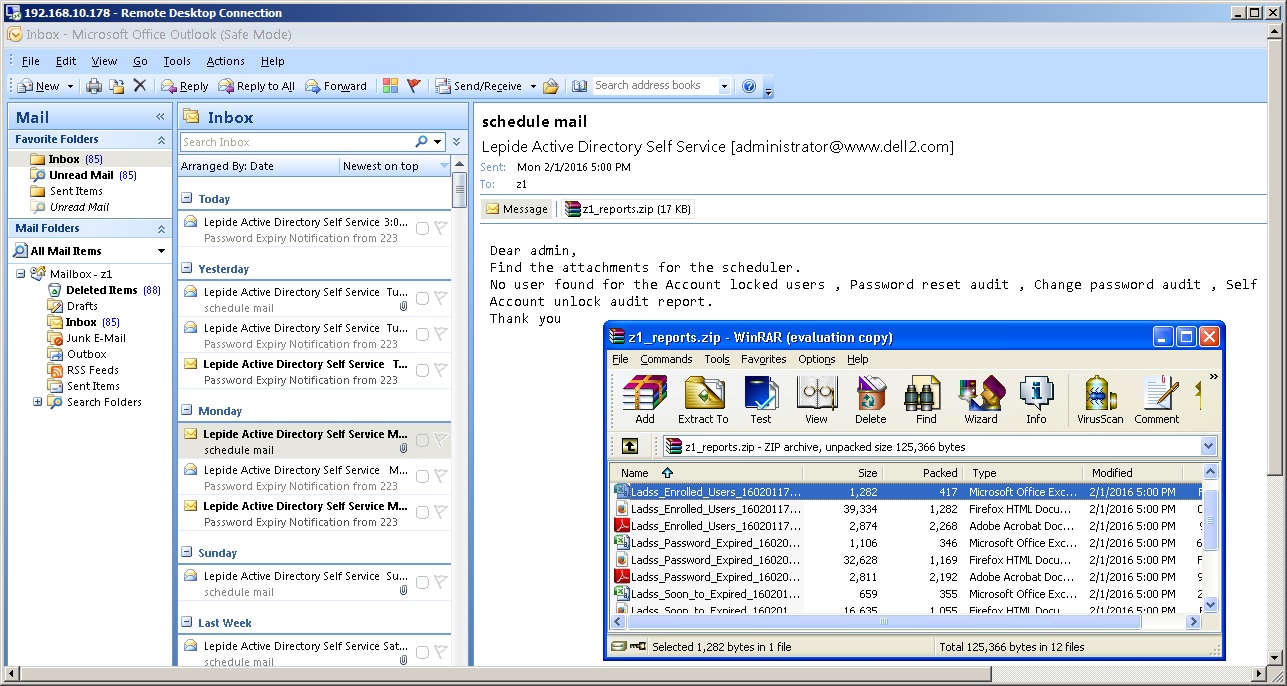Toggle category box on Today's email
Viewport: 1287px width, 686px height.
[422, 229]
